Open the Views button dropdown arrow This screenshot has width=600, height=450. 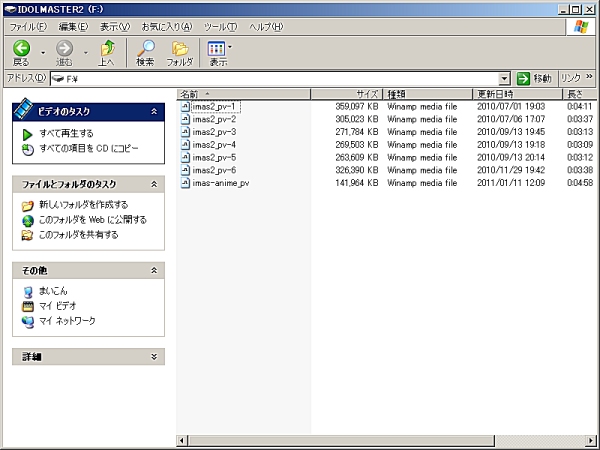pos(230,47)
